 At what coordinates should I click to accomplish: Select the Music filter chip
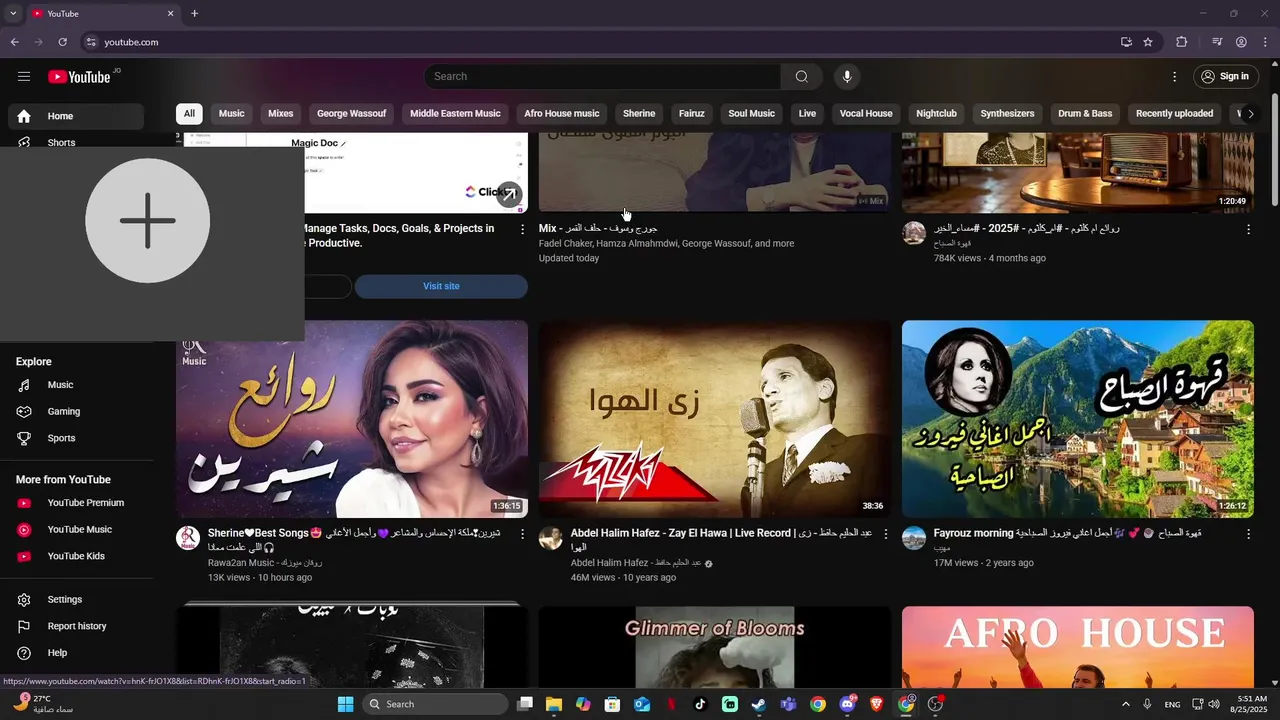pos(232,114)
